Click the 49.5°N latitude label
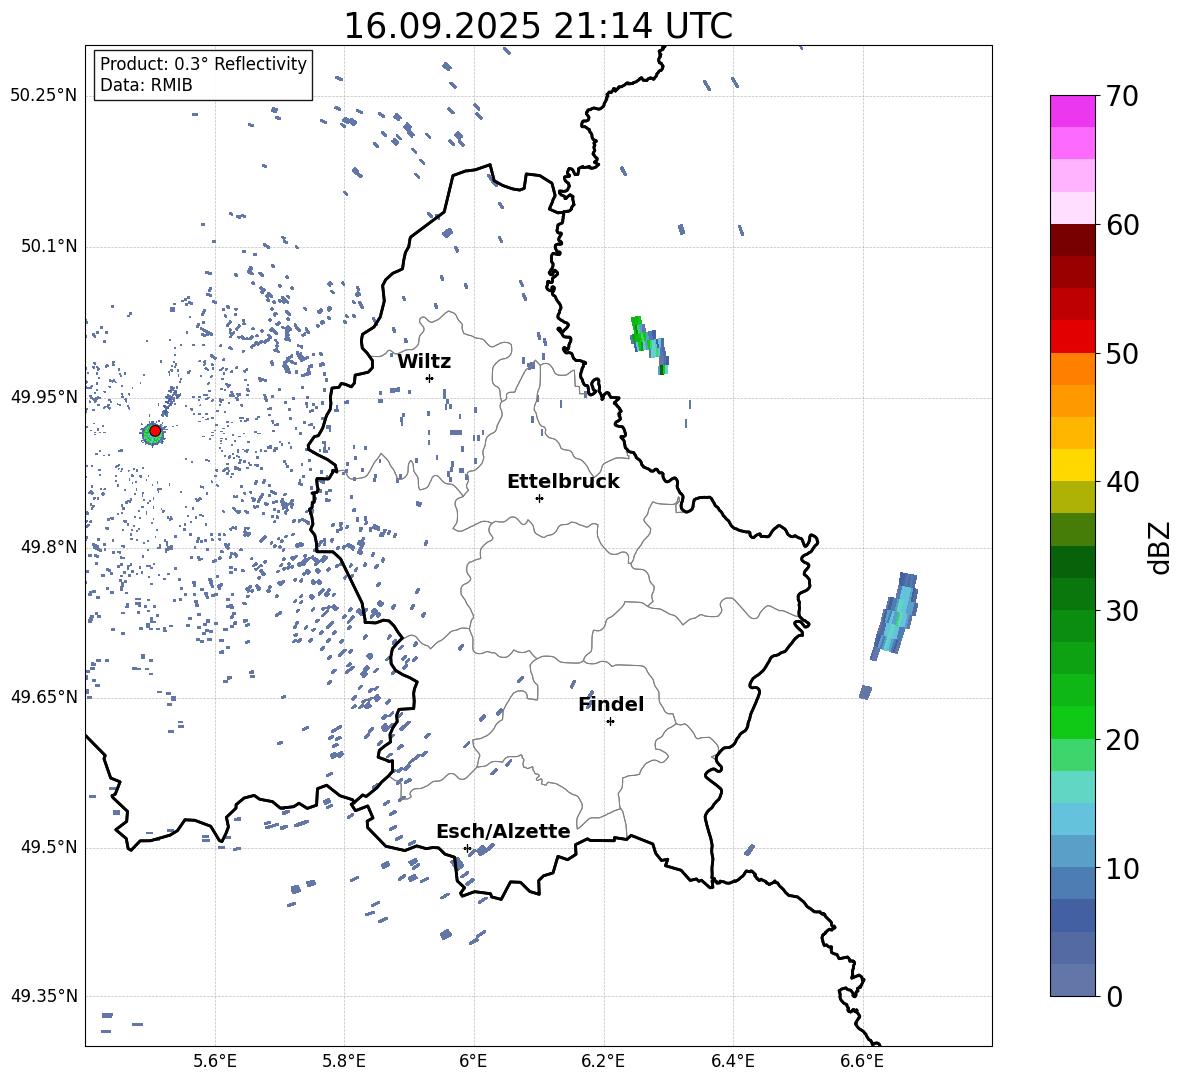This screenshot has width=1184, height=1081. [49, 848]
